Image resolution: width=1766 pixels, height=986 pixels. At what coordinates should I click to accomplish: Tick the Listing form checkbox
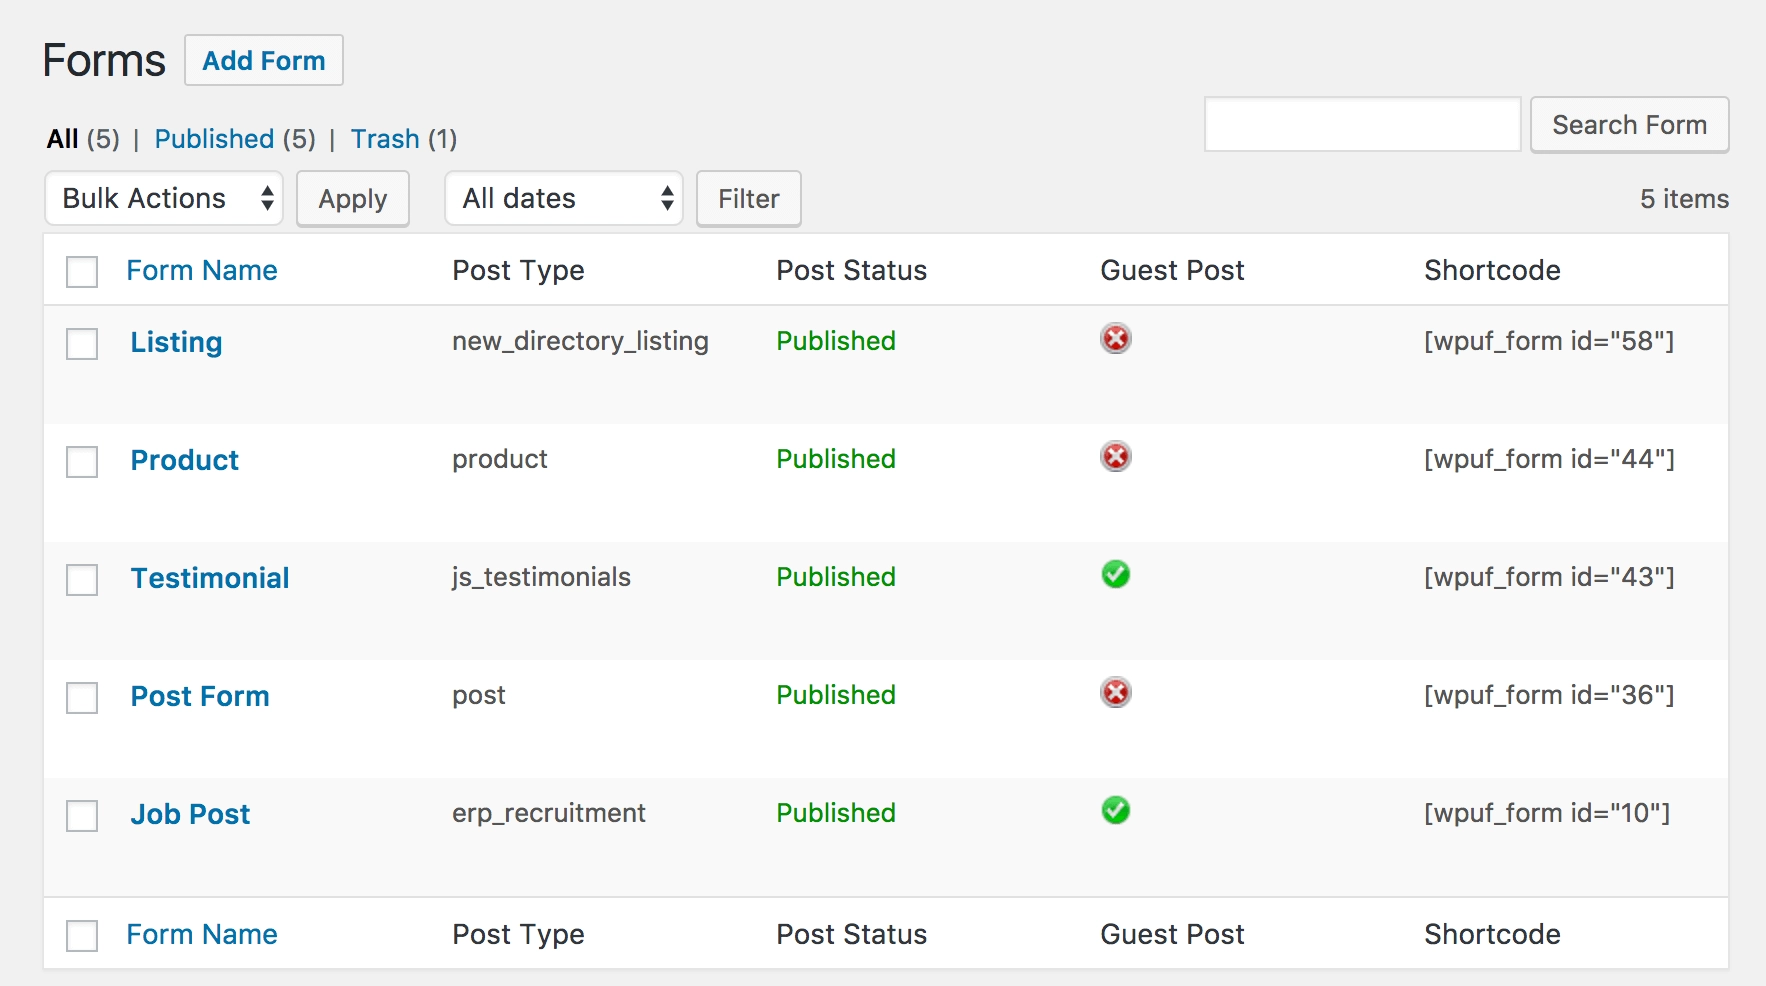(x=82, y=344)
